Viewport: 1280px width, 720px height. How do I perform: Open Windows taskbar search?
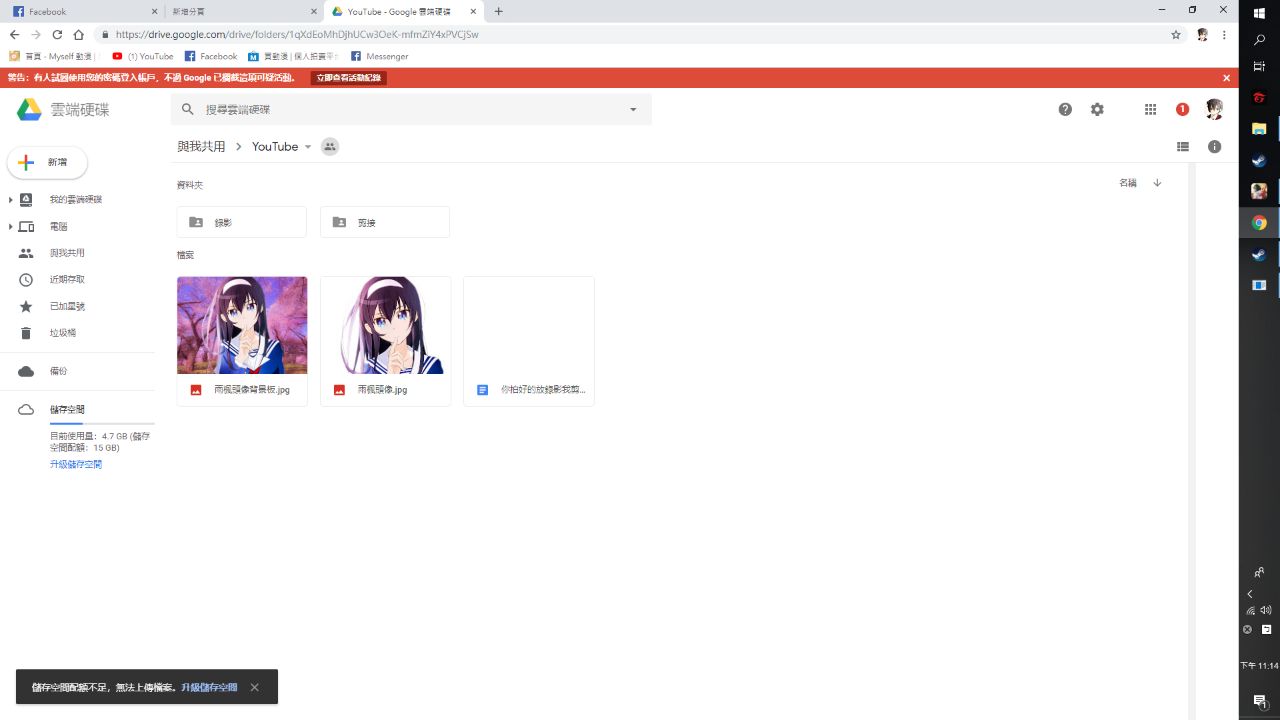click(1260, 40)
